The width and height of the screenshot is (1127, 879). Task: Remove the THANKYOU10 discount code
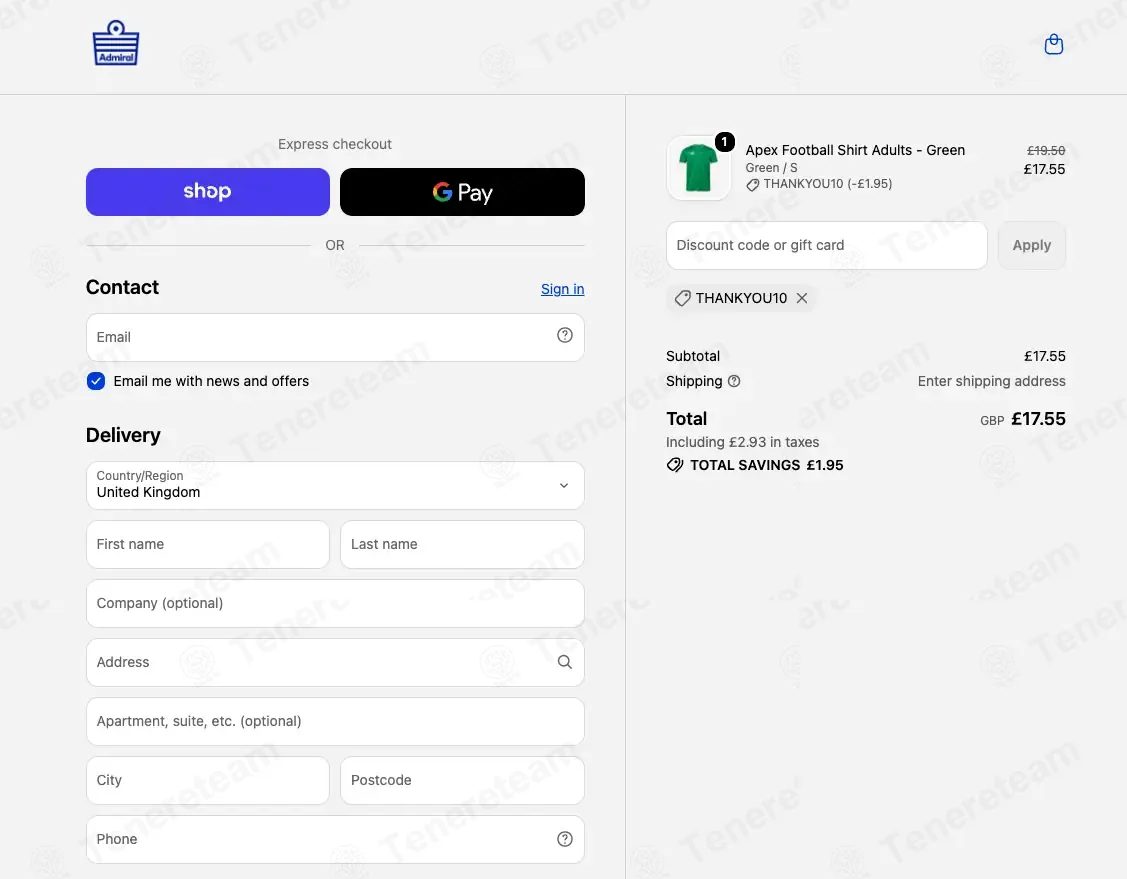coord(802,298)
